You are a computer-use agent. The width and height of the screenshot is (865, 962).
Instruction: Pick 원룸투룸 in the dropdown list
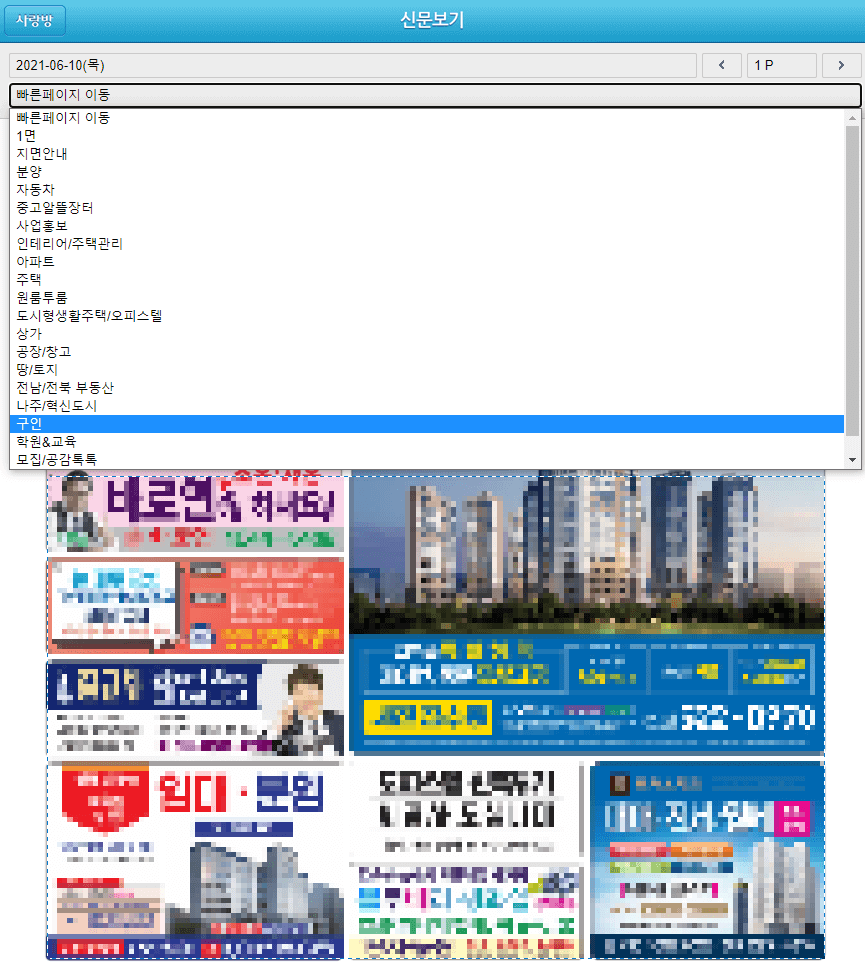[426, 298]
